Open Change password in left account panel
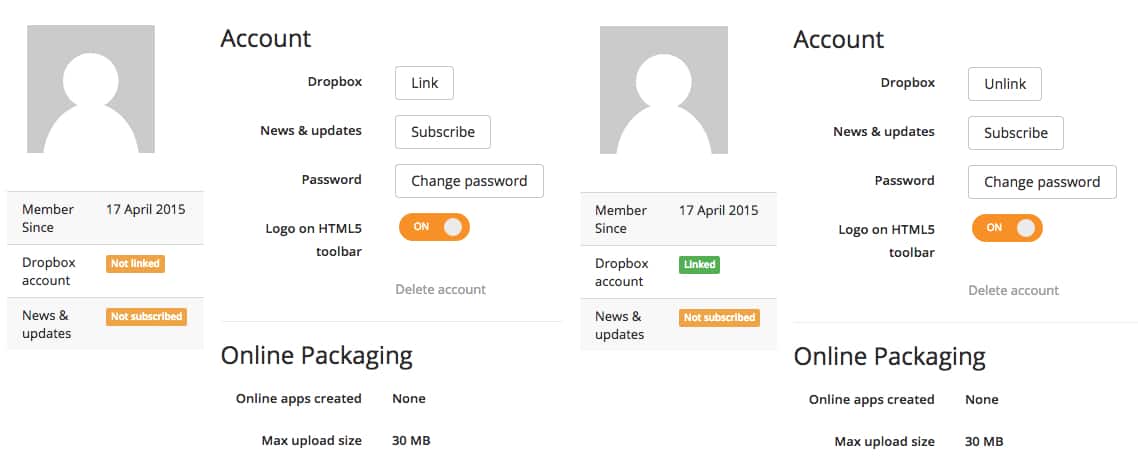Image resolution: width=1138 pixels, height=464 pixels. (x=469, y=181)
